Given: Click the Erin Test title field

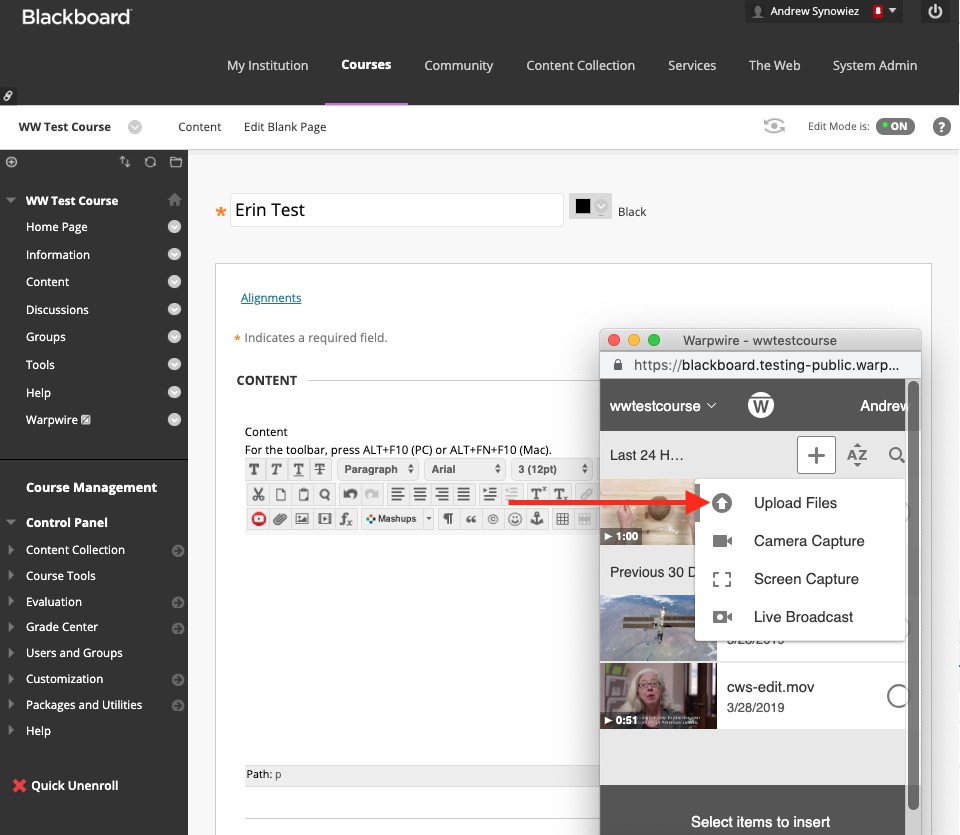Looking at the screenshot, I should click(x=396, y=210).
